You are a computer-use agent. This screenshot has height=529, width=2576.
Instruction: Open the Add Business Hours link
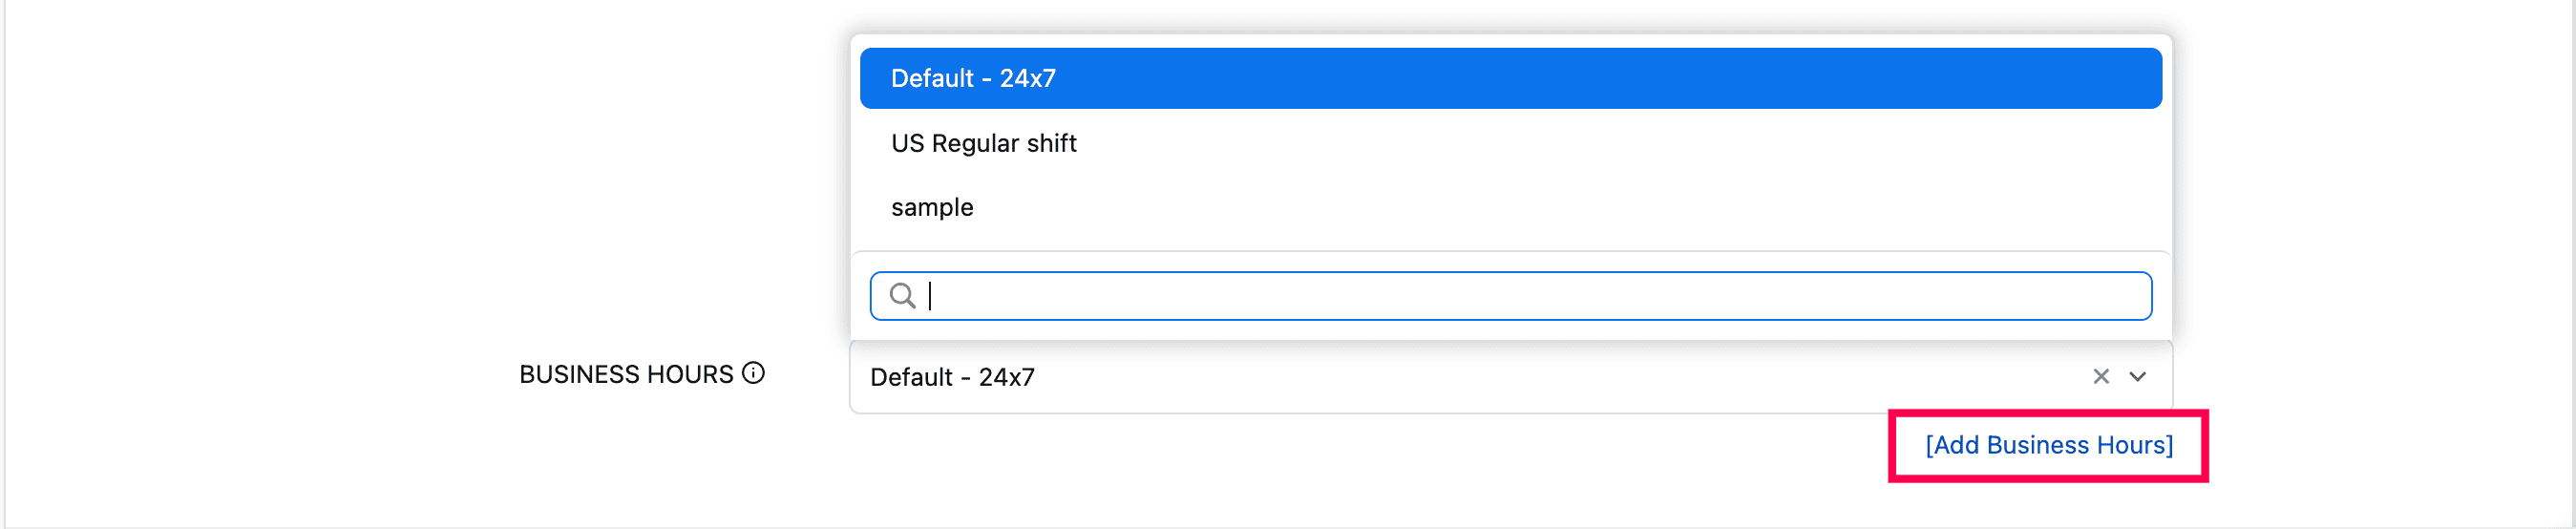click(2048, 445)
